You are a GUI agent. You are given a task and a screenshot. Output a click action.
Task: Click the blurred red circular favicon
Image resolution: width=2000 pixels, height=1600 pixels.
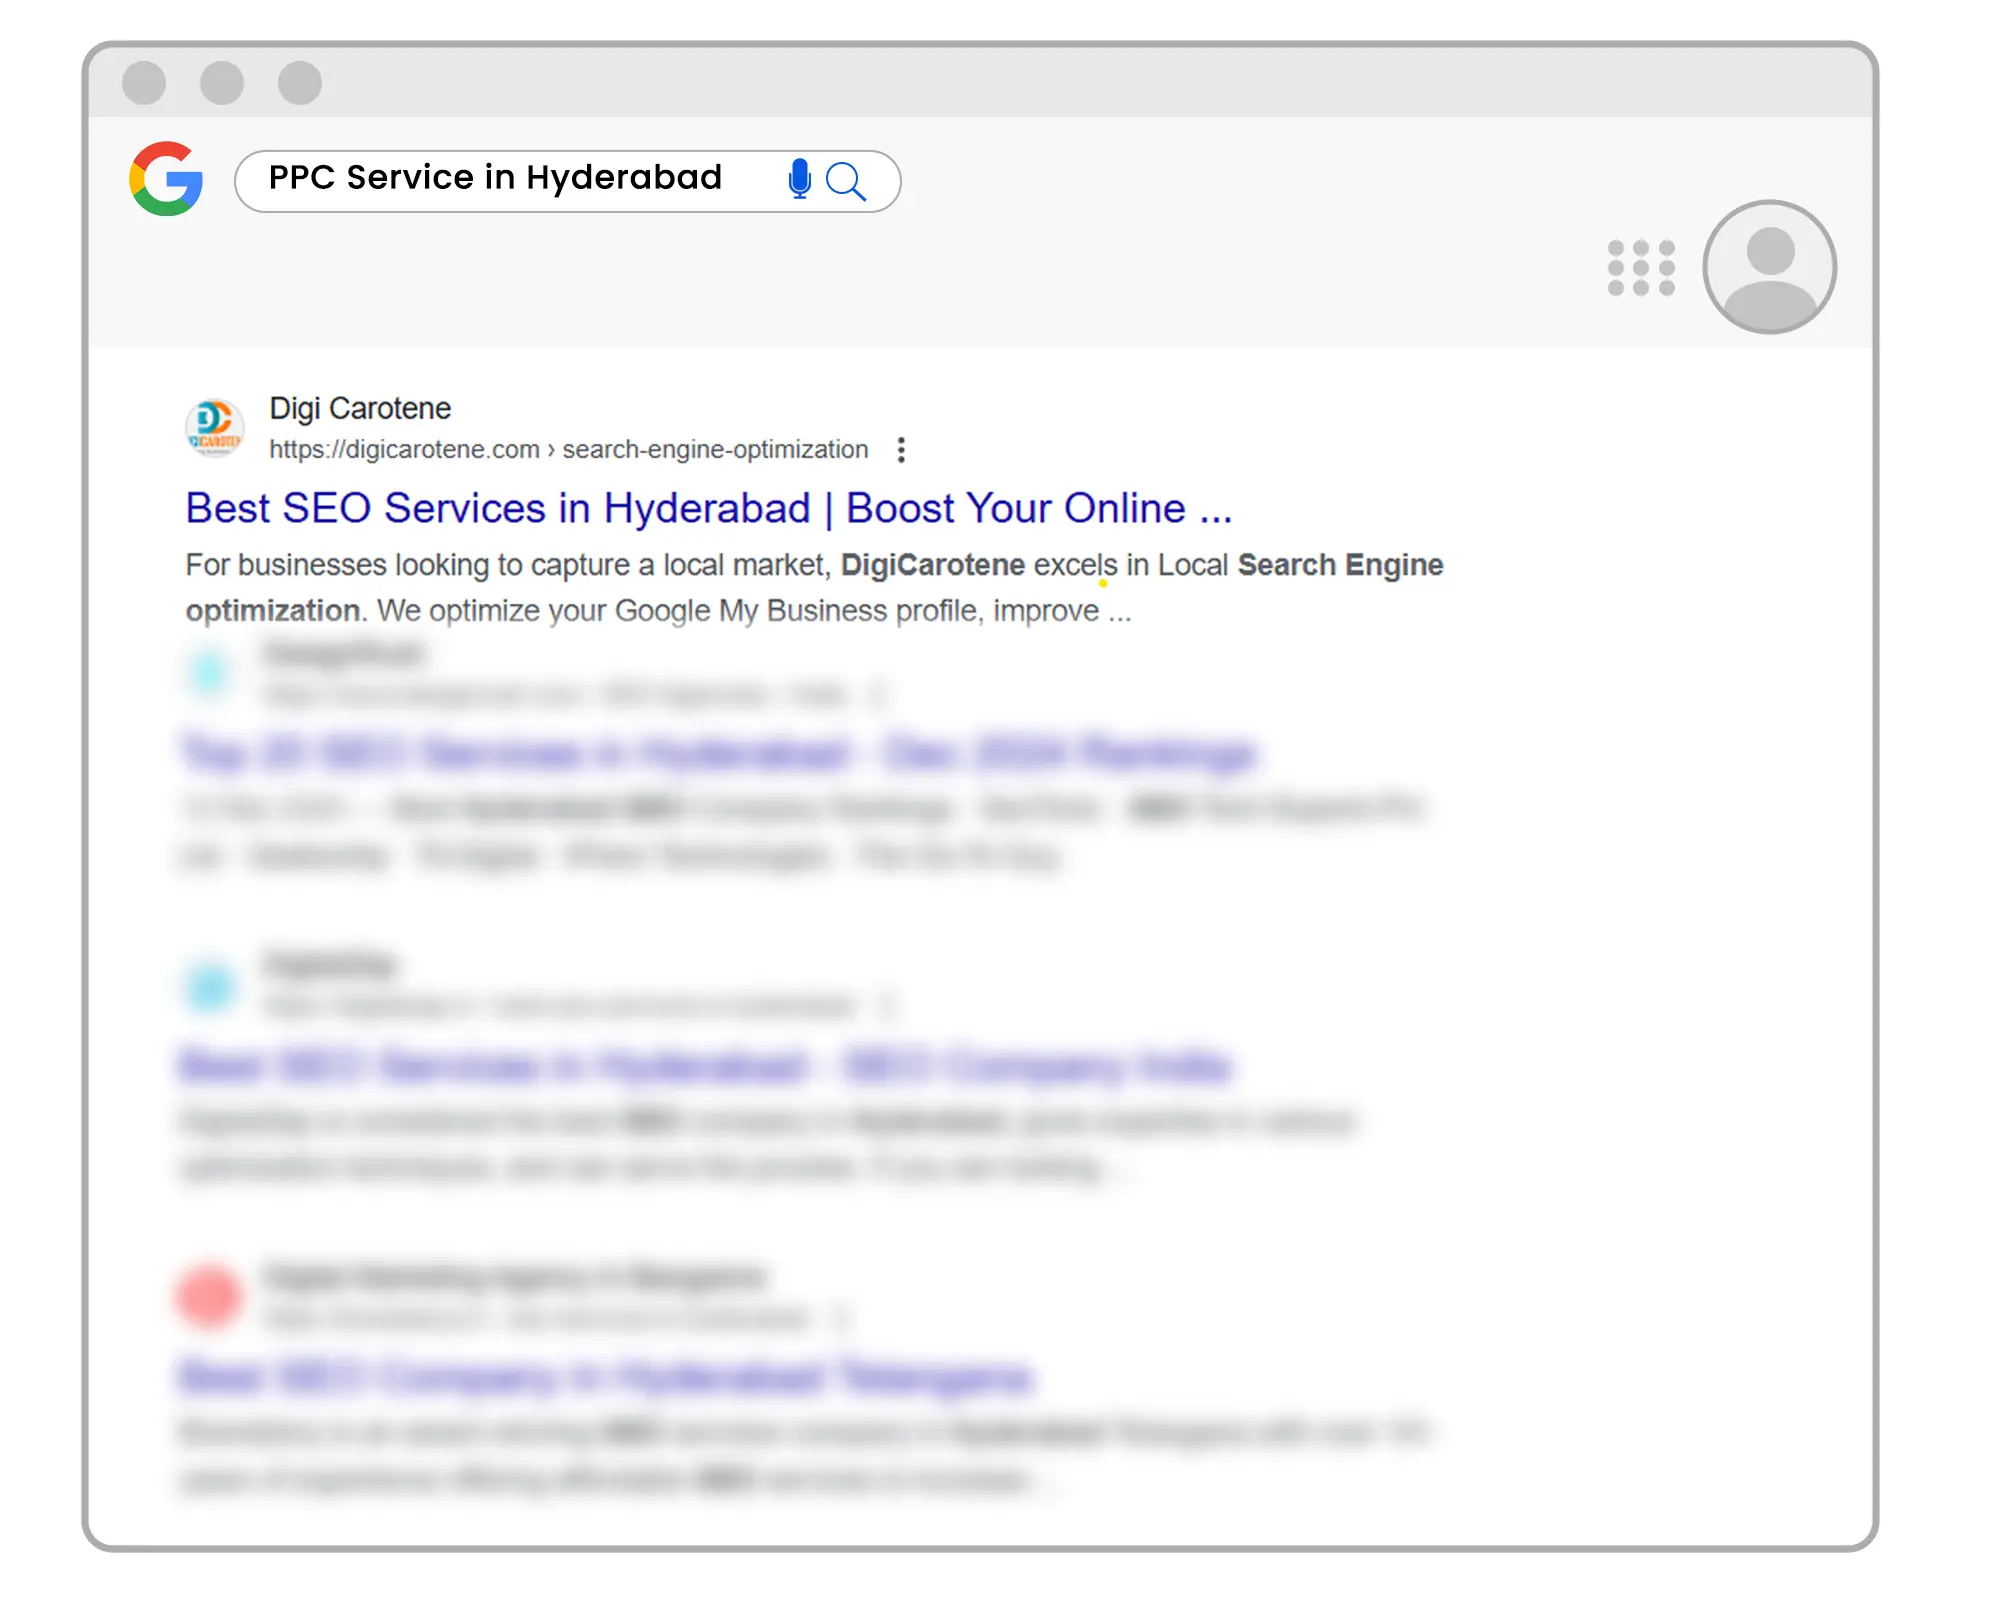tap(208, 1295)
